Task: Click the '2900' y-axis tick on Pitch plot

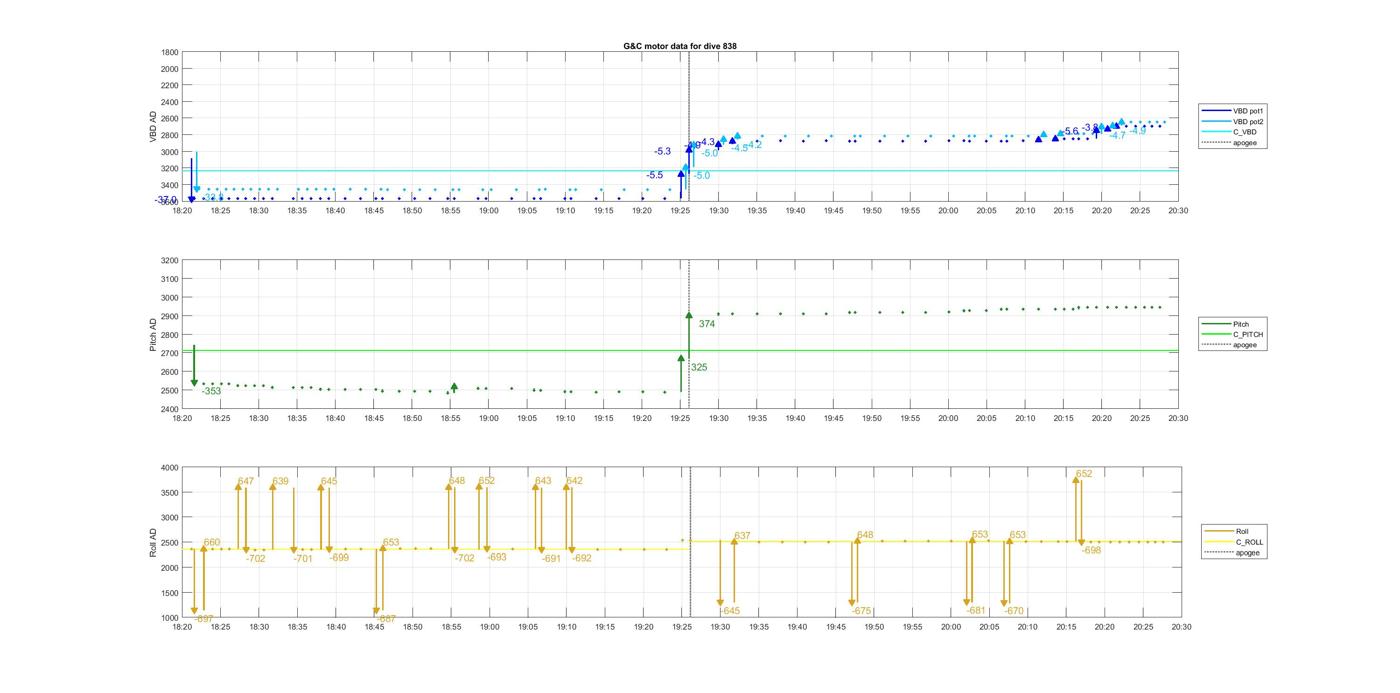Action: coord(170,316)
